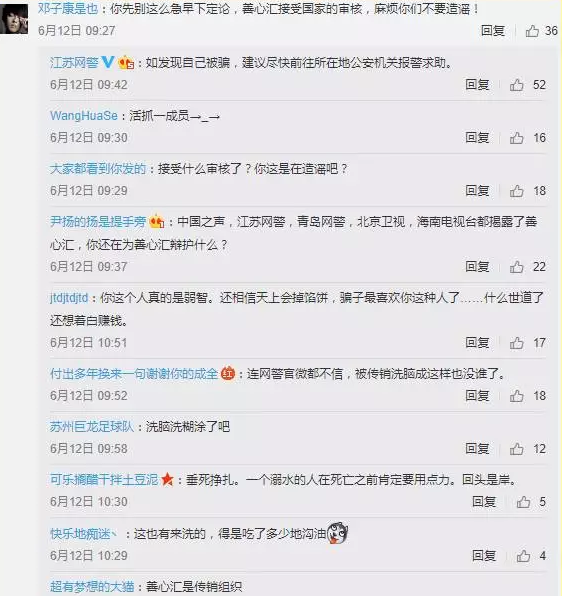This screenshot has height=596, width=562.
Task: Thumbs-up the jtdjtdjtd comment
Action: click(x=516, y=343)
